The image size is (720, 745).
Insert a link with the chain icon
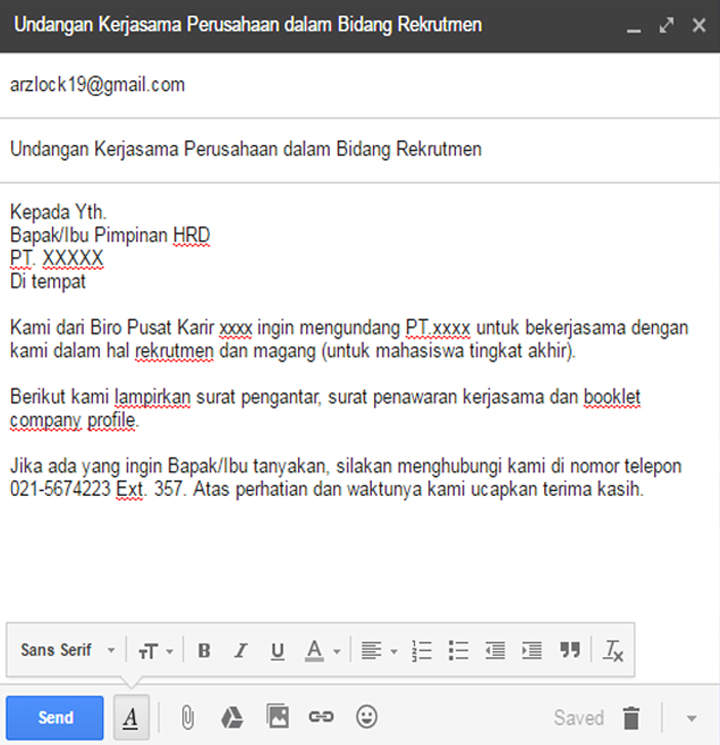point(321,716)
